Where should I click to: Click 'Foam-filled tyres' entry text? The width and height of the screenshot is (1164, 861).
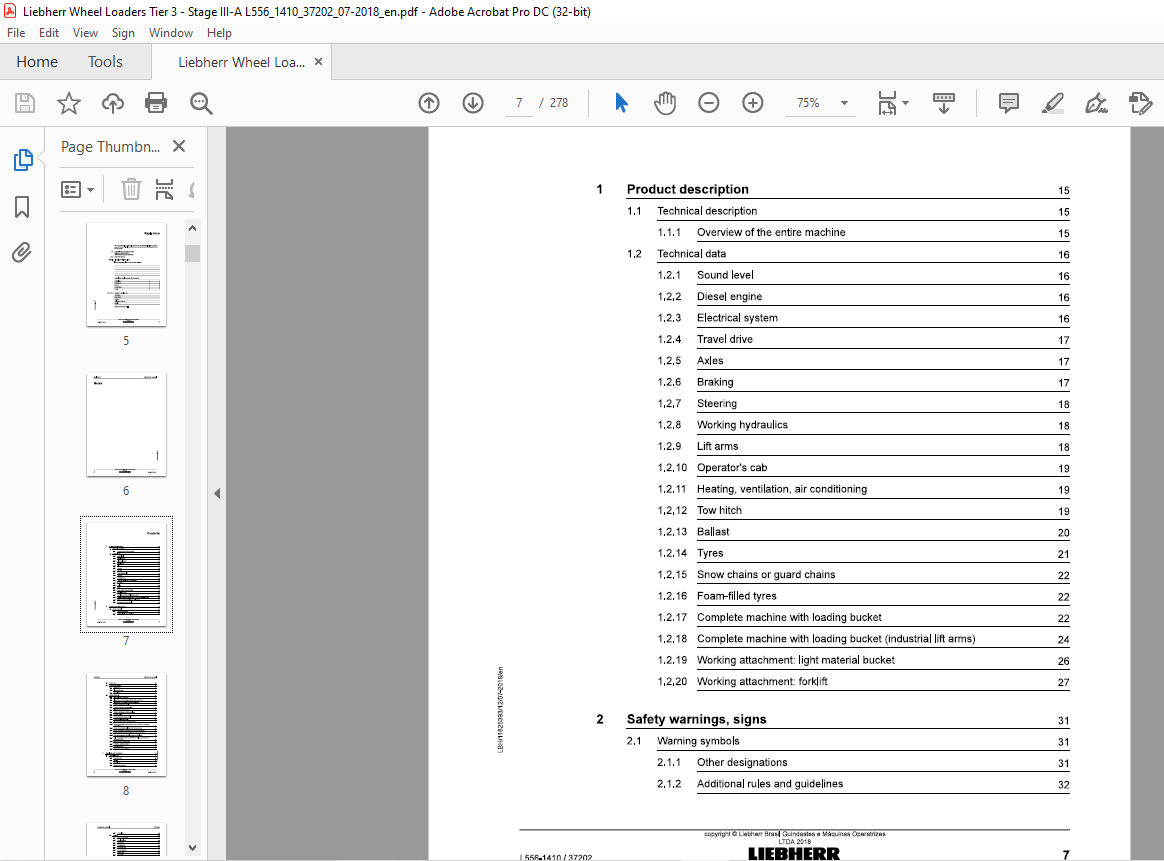[736, 596]
